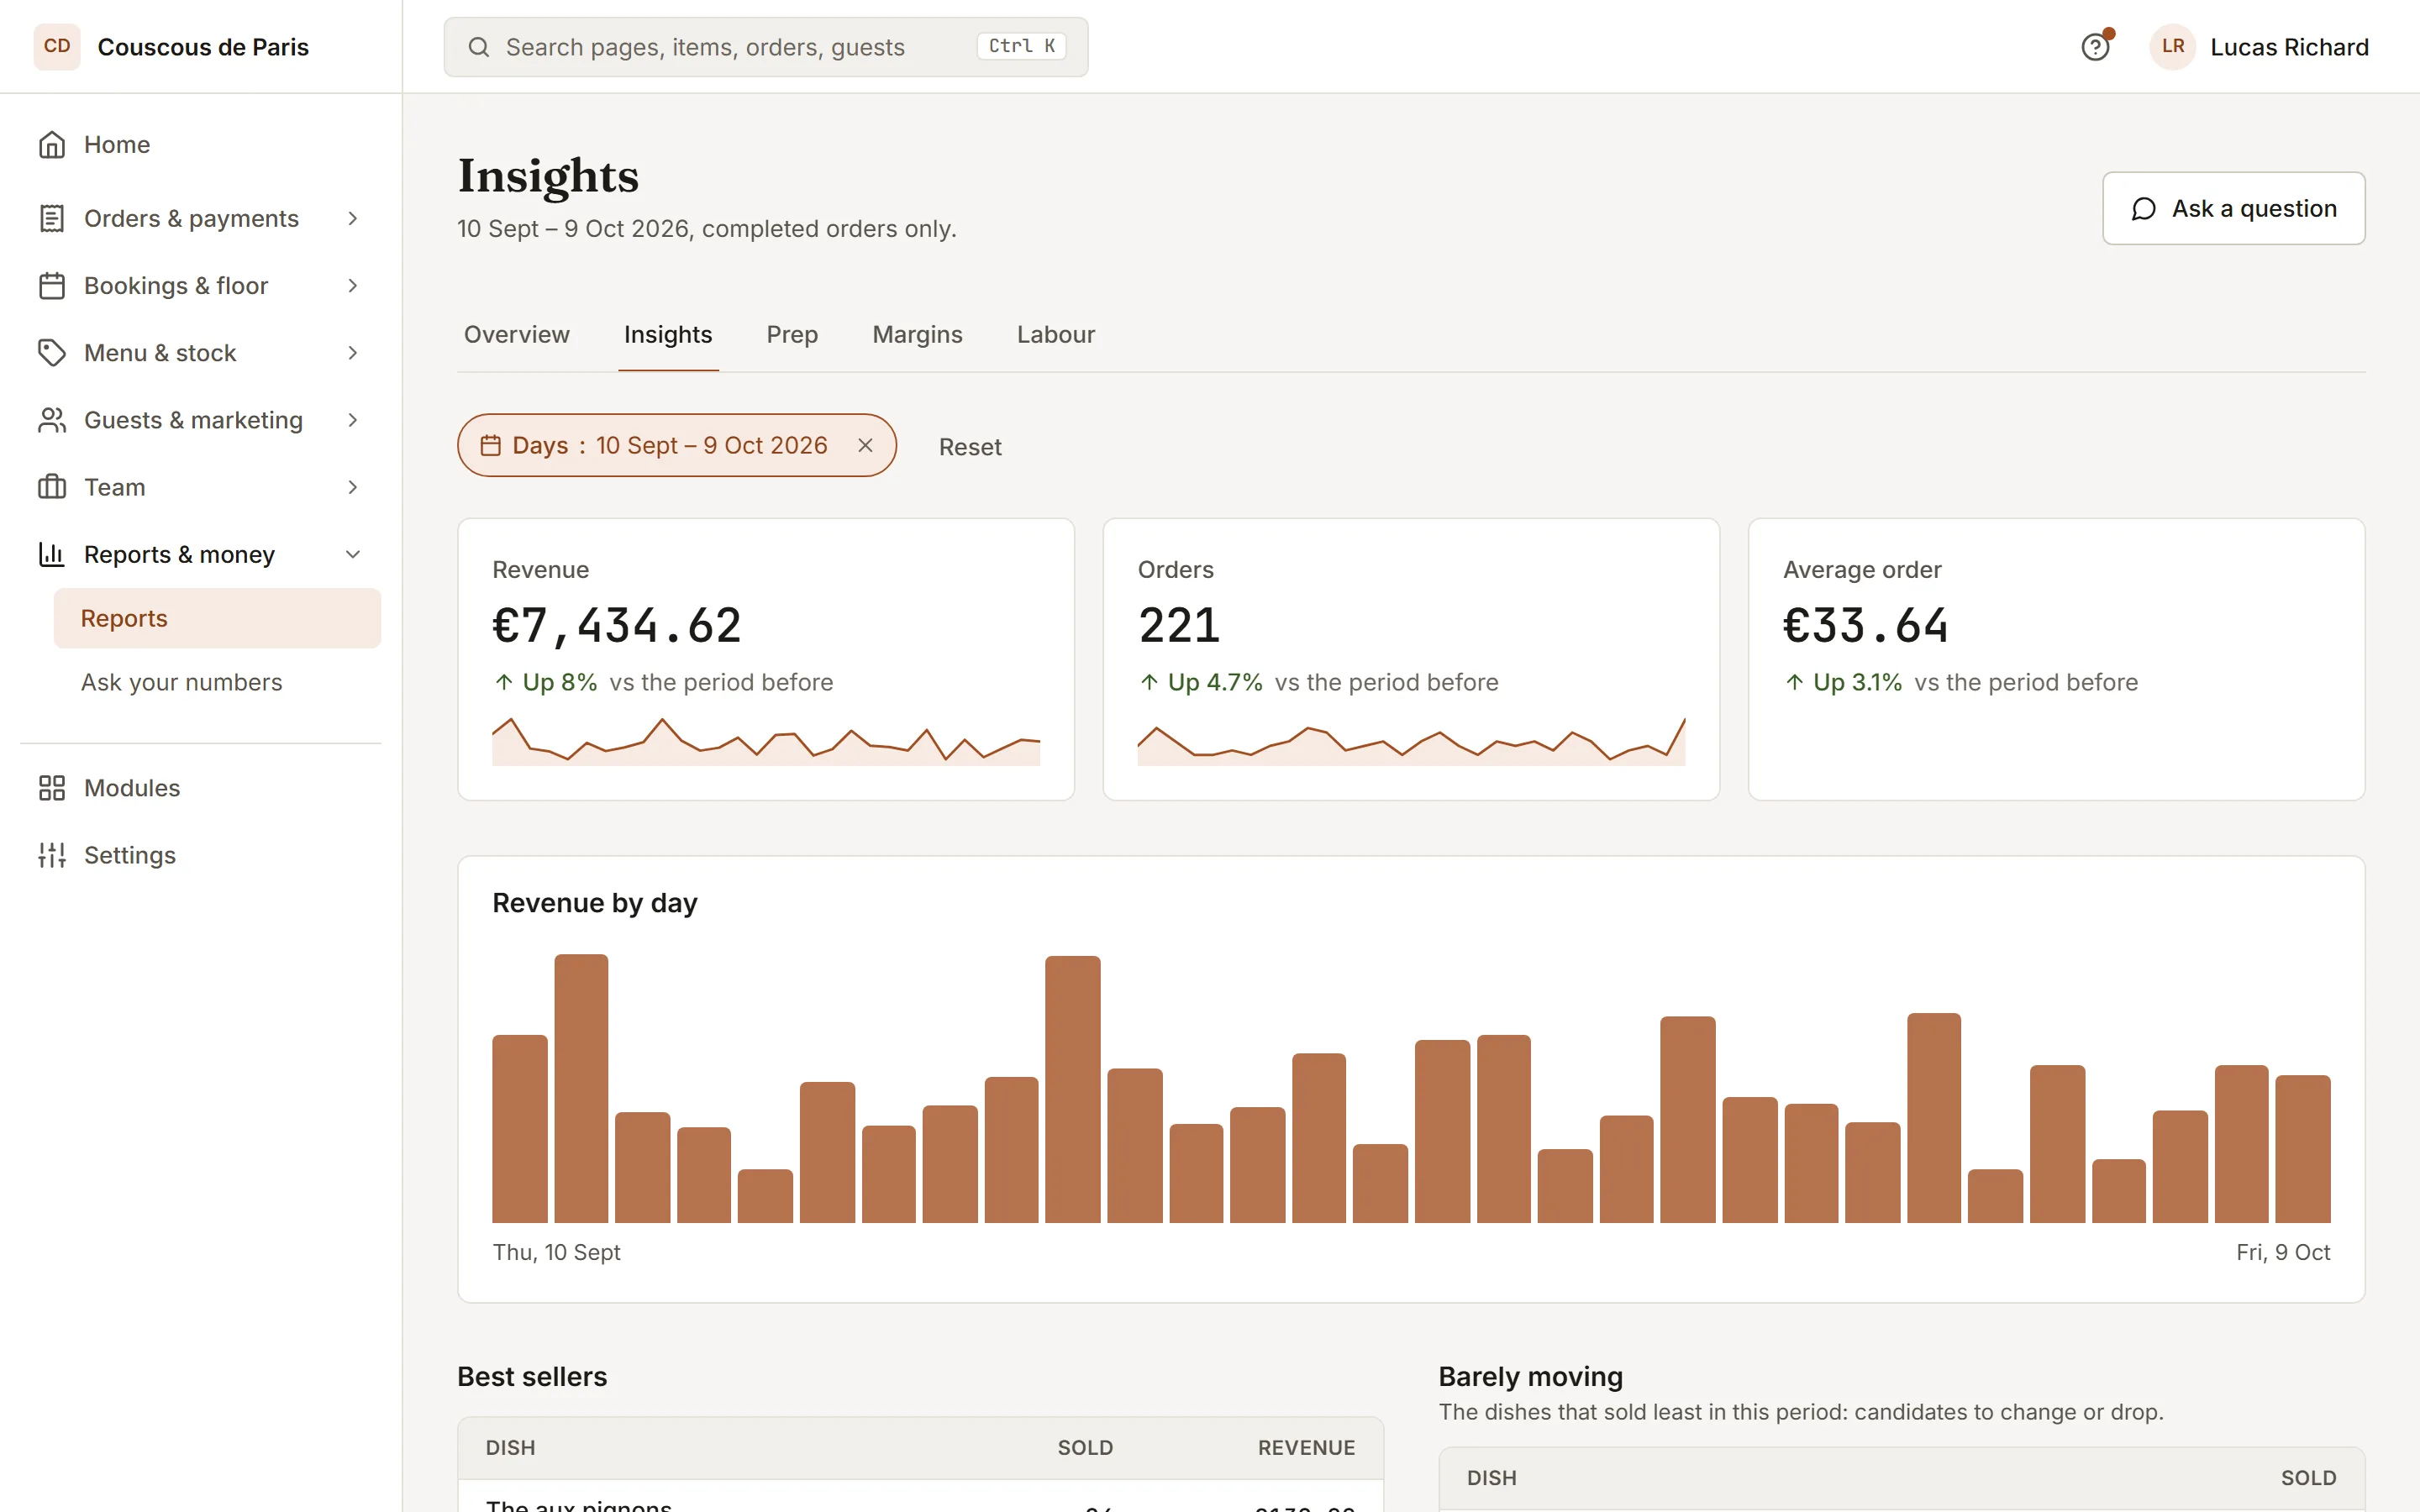Open the Labour tab
This screenshot has height=1512, width=2420.
[1056, 335]
